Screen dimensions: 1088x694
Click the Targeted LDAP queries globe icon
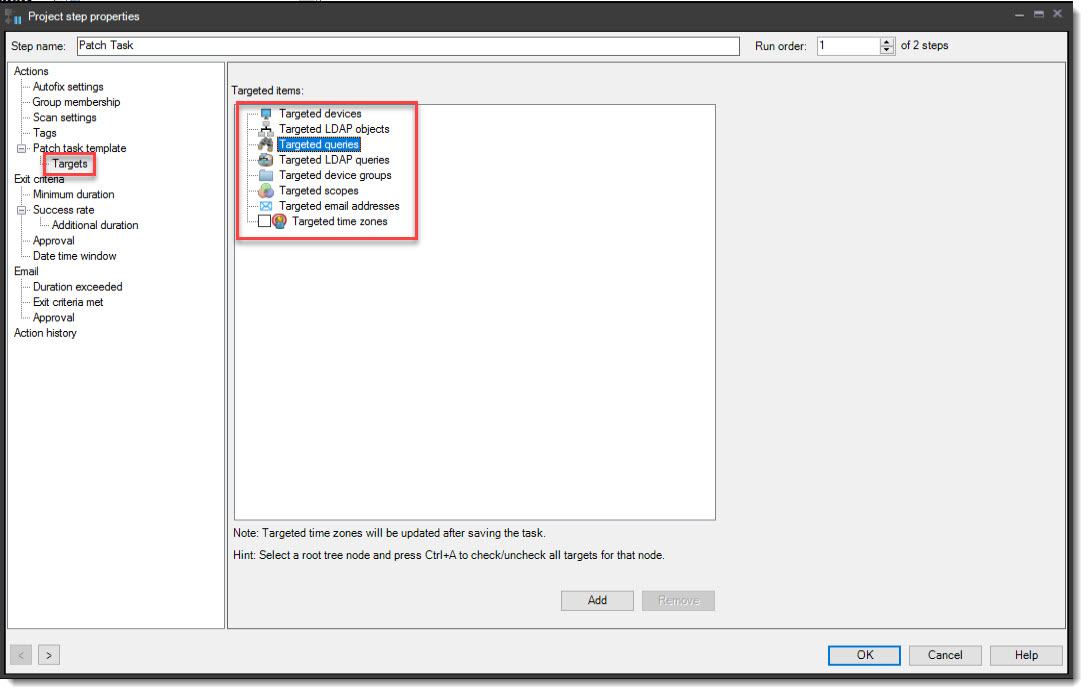[265, 159]
